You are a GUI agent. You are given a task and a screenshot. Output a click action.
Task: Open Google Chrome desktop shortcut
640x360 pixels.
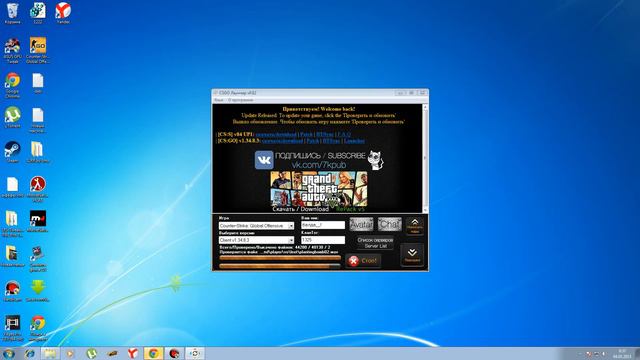pyautogui.click(x=13, y=85)
